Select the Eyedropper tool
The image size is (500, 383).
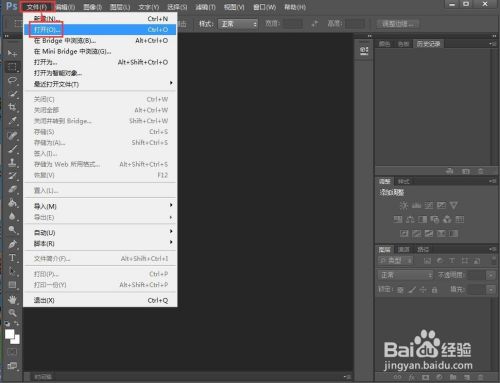click(x=12, y=121)
